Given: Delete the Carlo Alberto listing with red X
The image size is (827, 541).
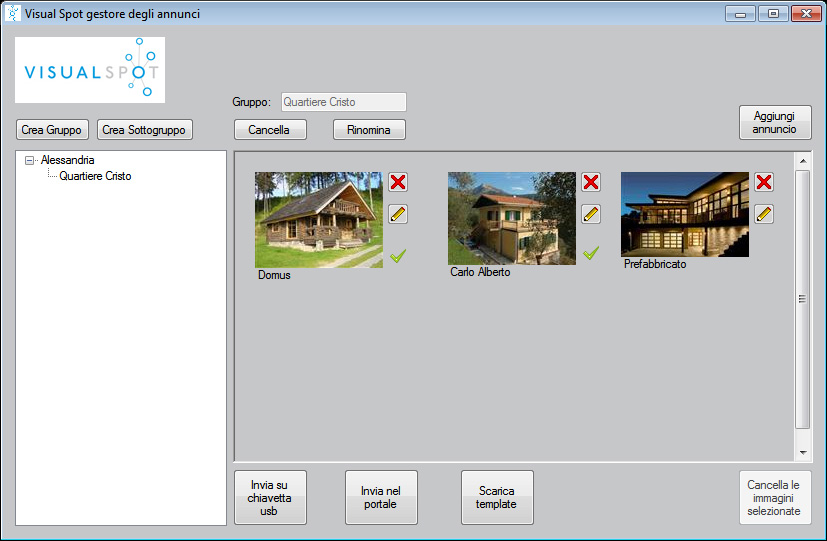Looking at the screenshot, I should point(591,182).
